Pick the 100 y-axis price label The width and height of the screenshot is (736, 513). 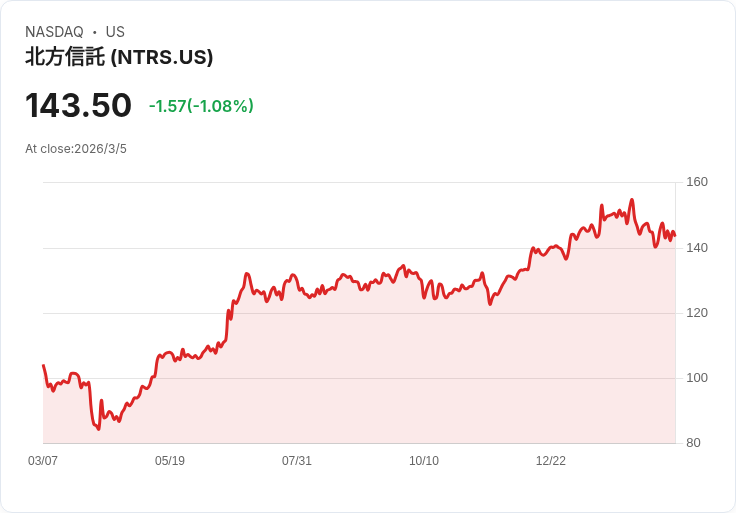(697, 378)
